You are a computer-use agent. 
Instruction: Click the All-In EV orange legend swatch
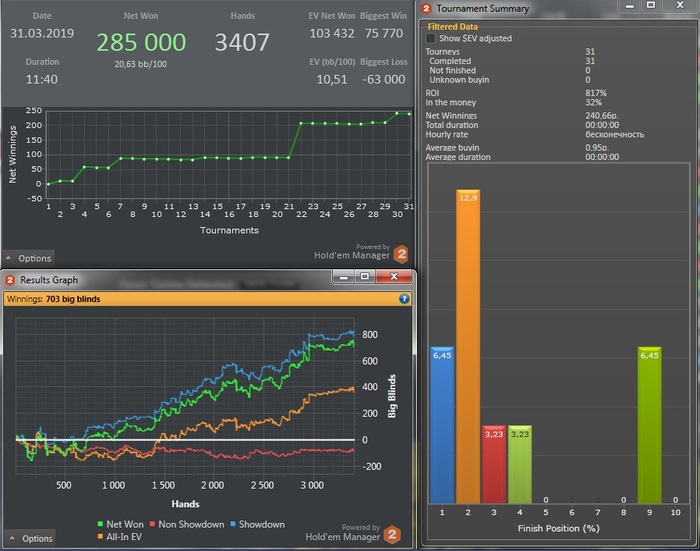(100, 537)
